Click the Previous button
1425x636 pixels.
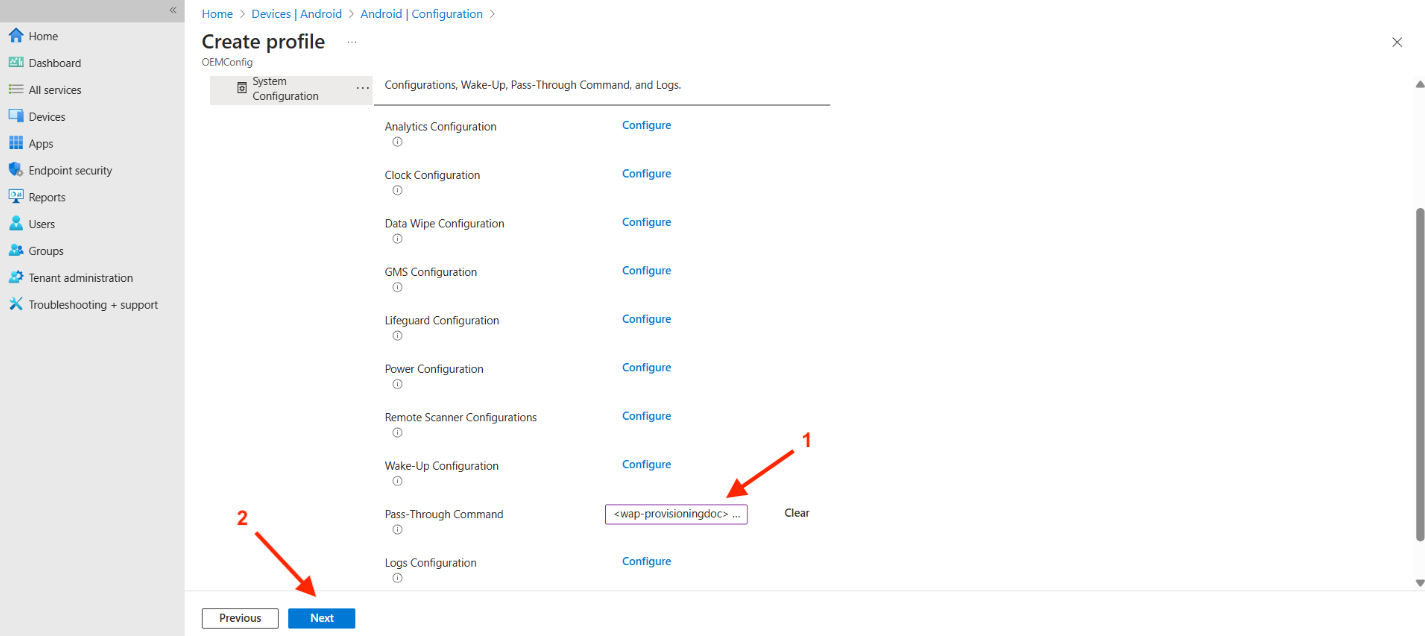pos(240,618)
